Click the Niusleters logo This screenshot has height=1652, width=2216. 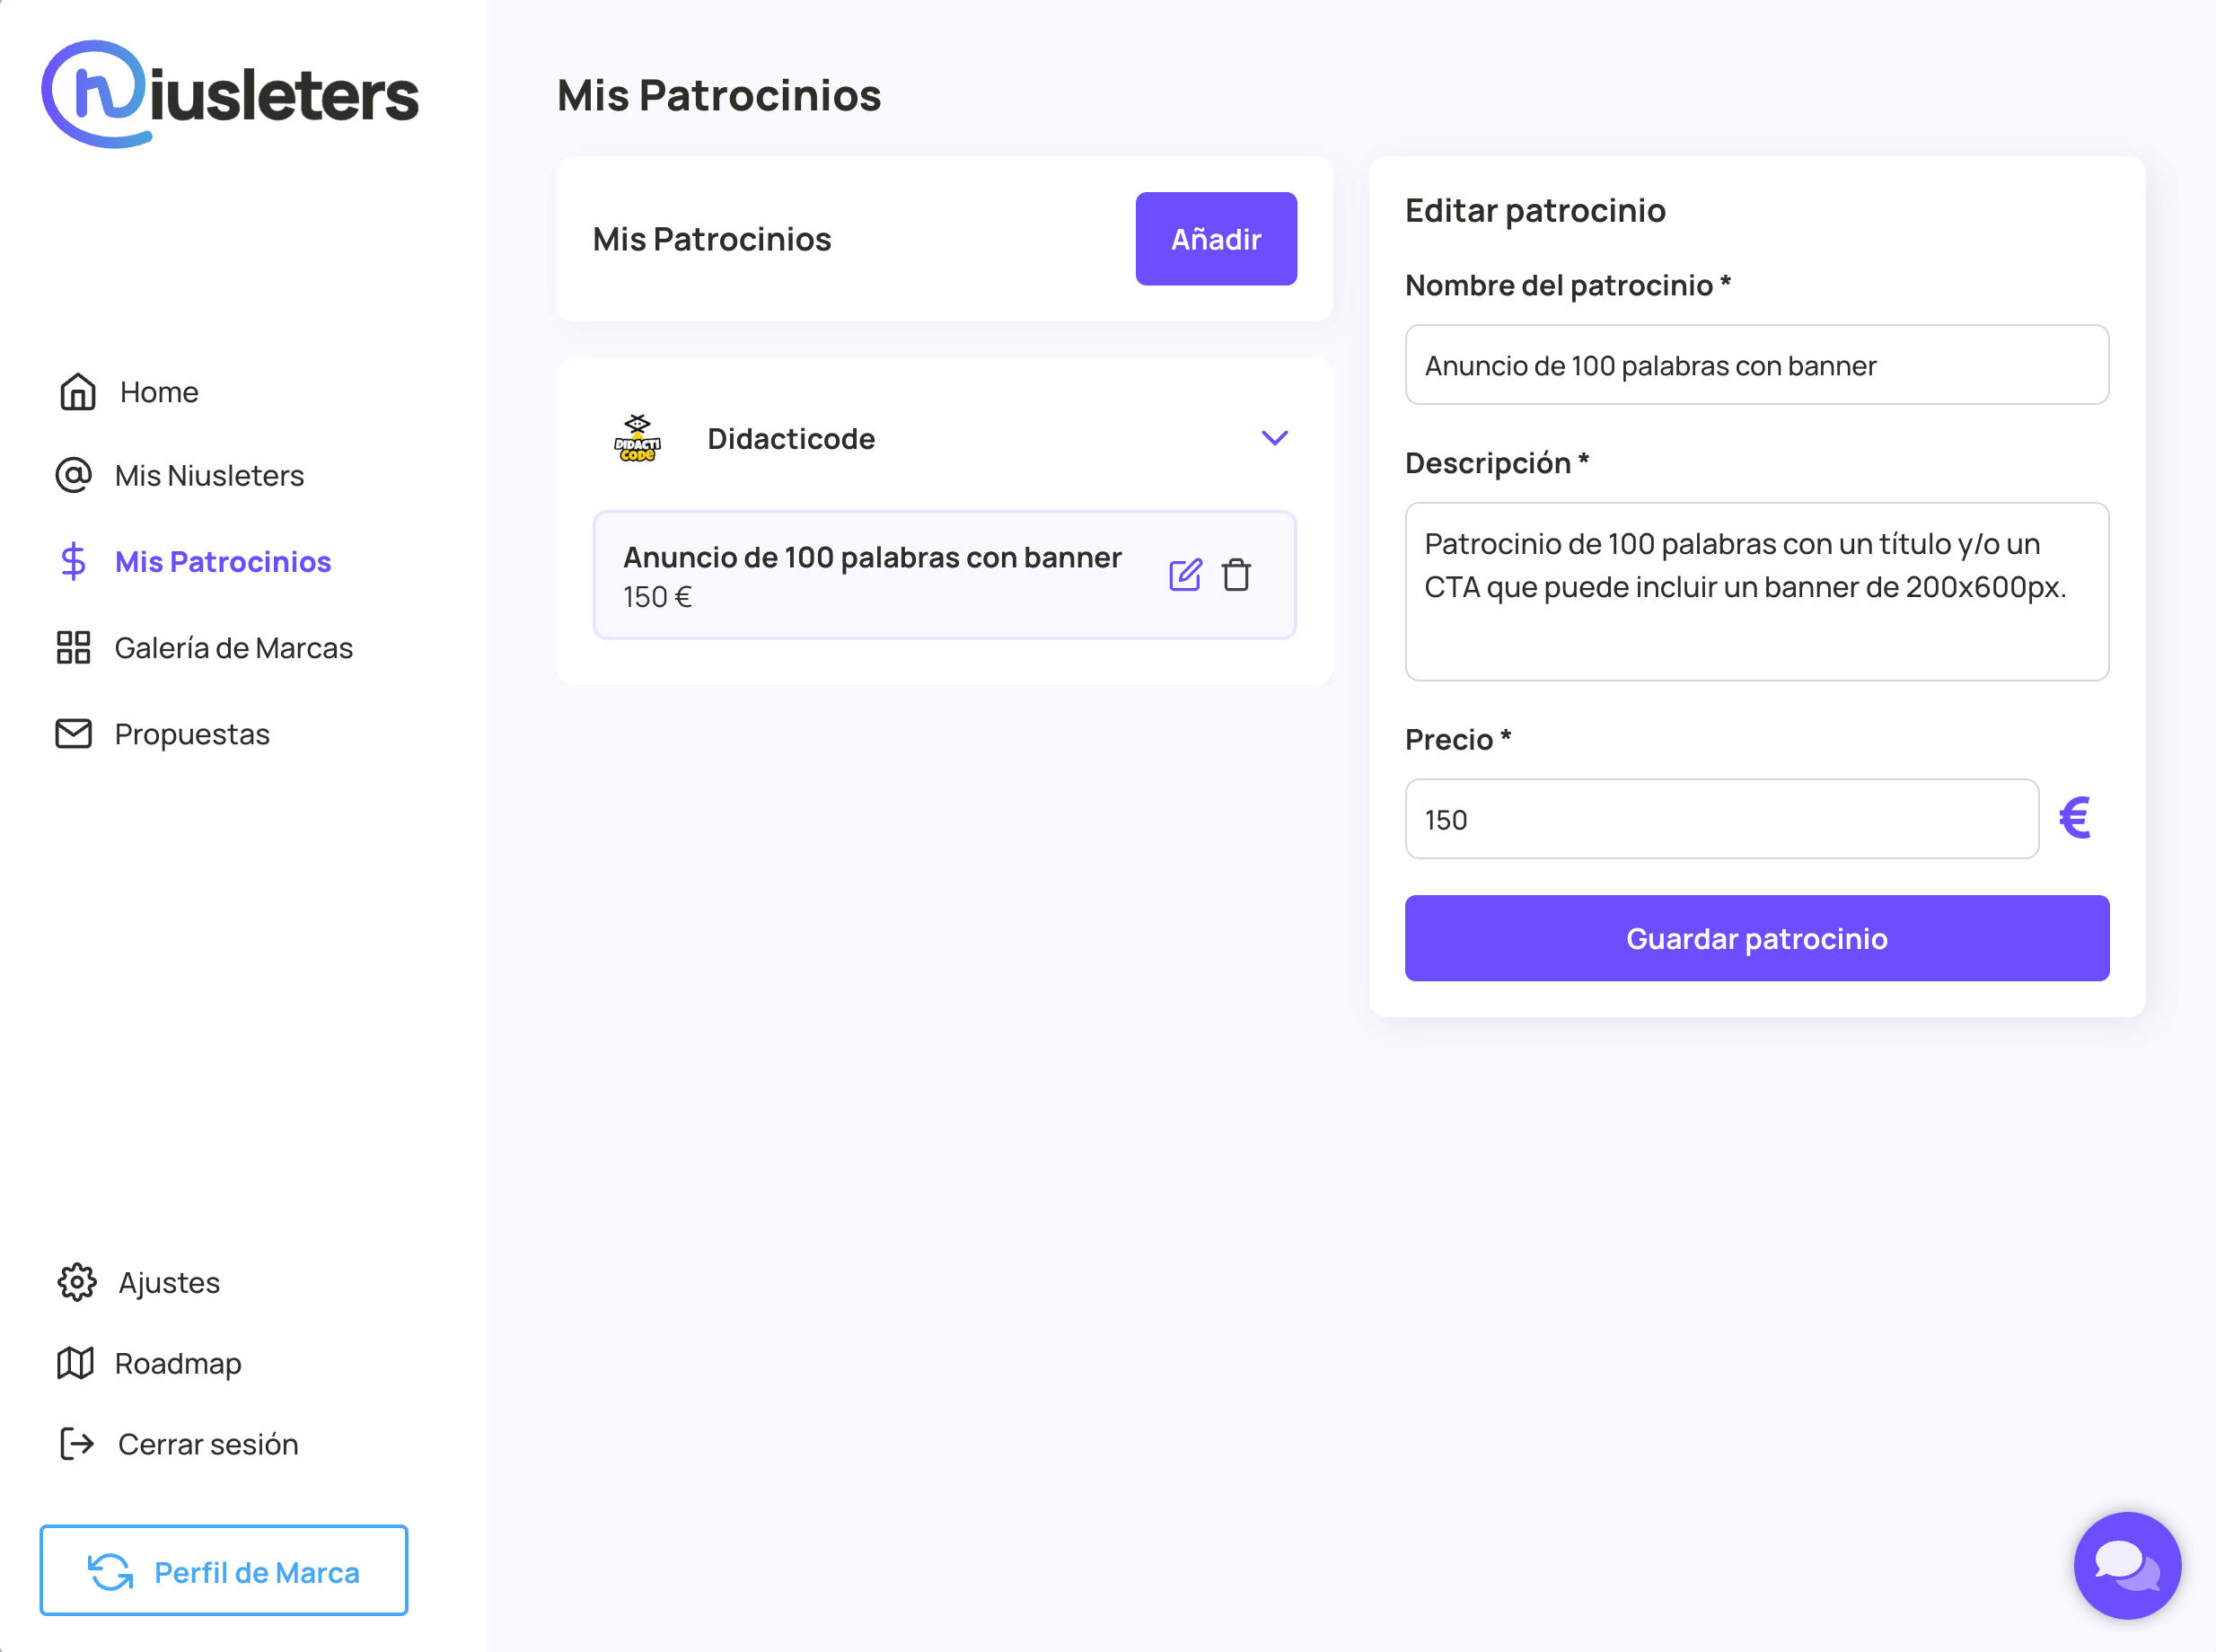point(230,93)
